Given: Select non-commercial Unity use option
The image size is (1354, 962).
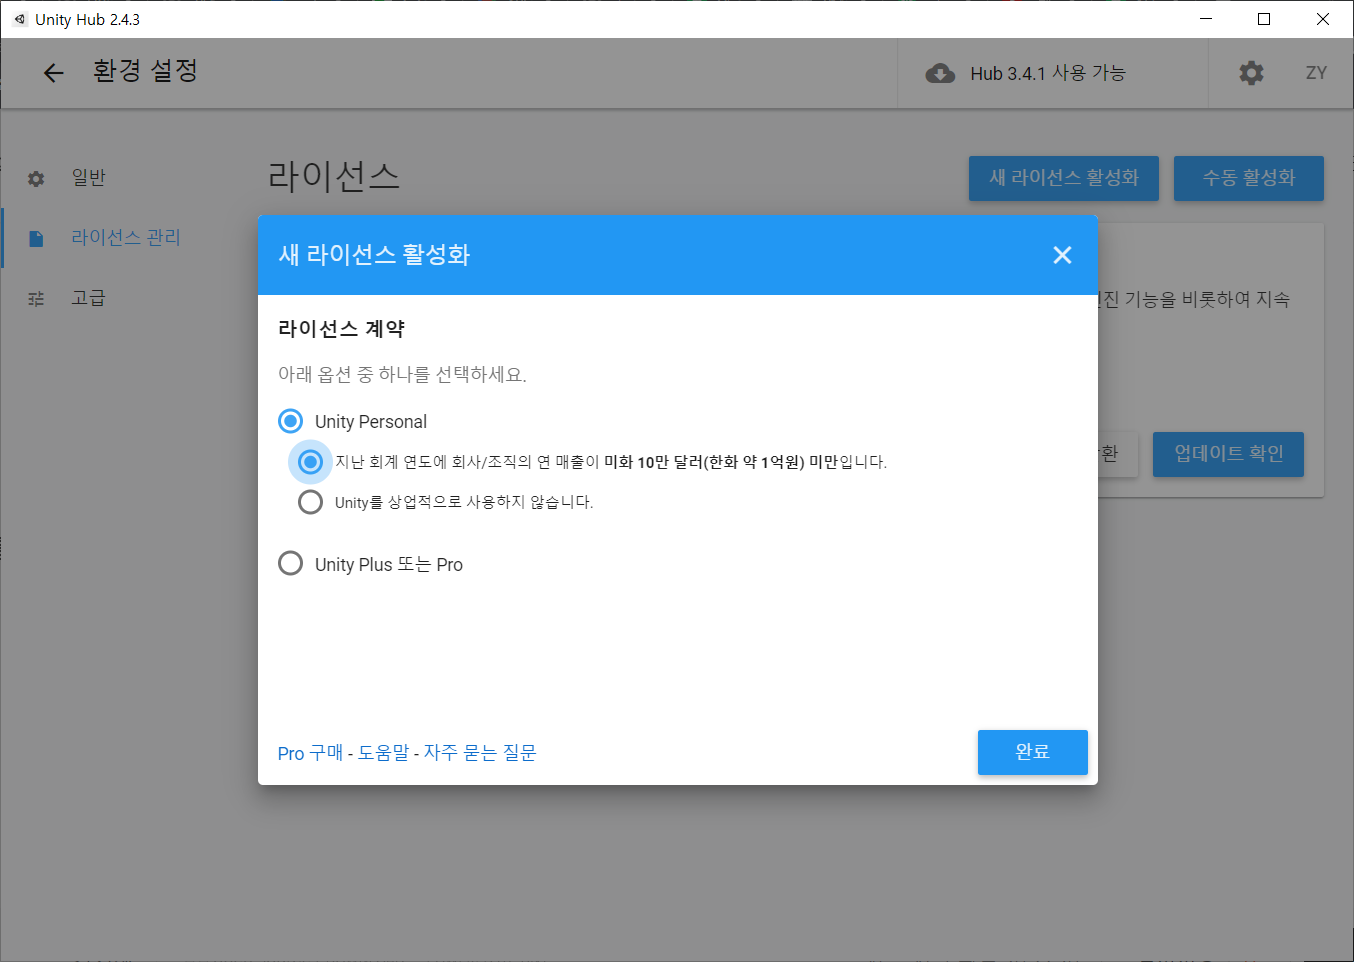Looking at the screenshot, I should pos(310,502).
